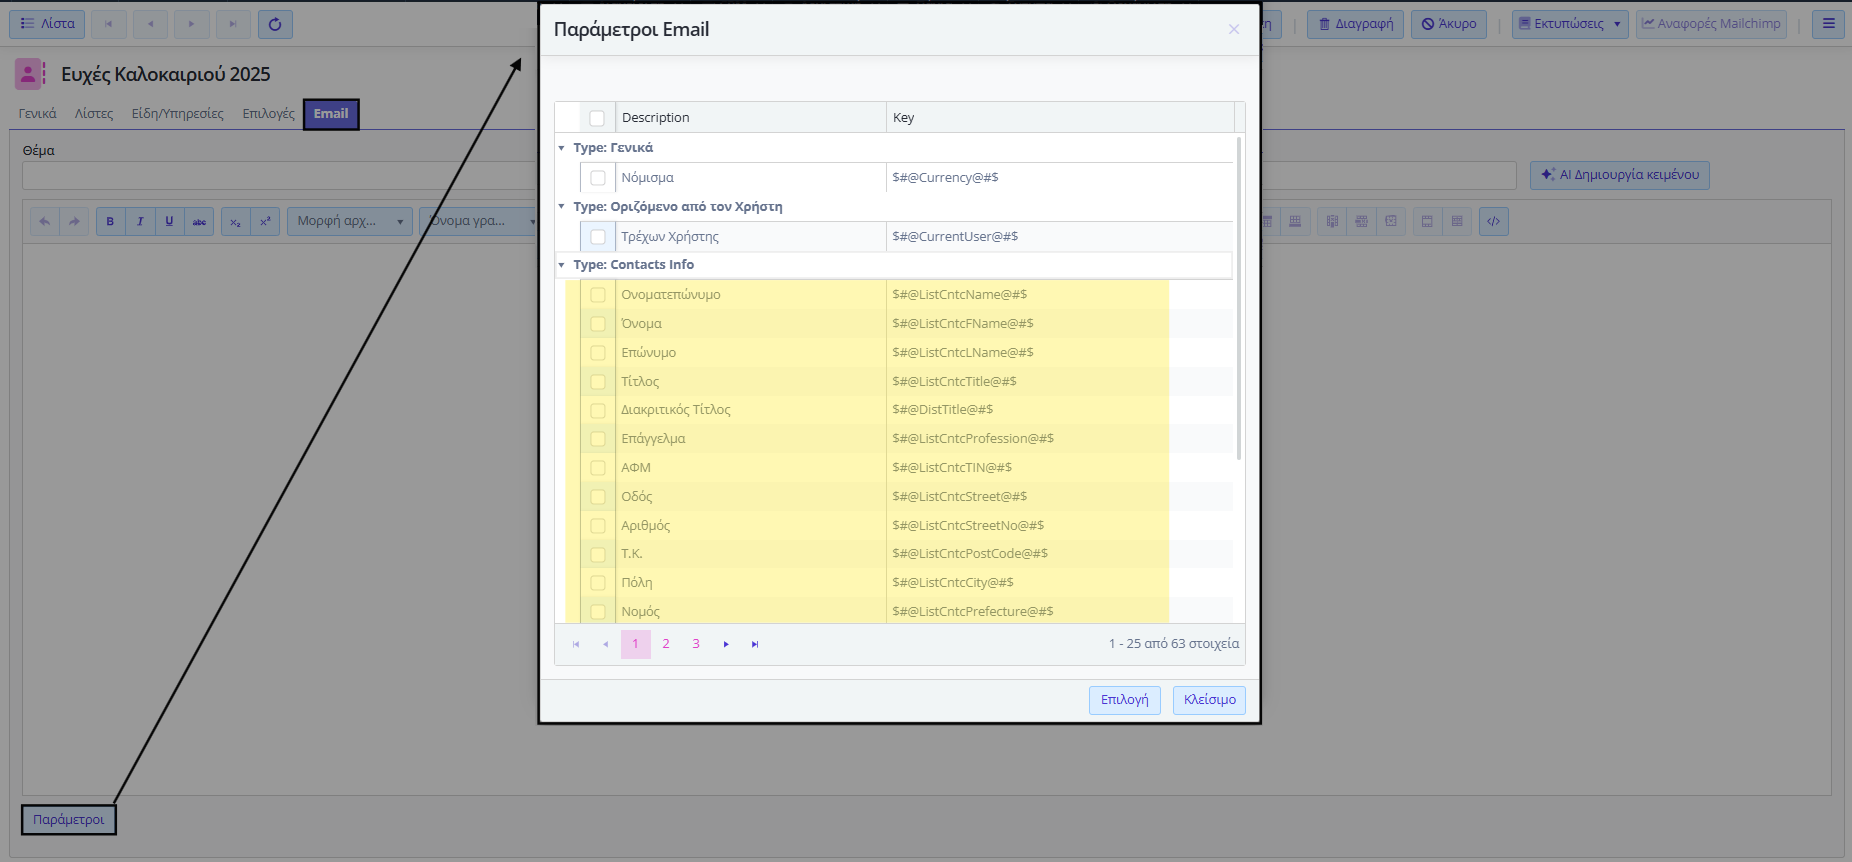Click the dialog grid vertical scrollbar

(x=1239, y=300)
